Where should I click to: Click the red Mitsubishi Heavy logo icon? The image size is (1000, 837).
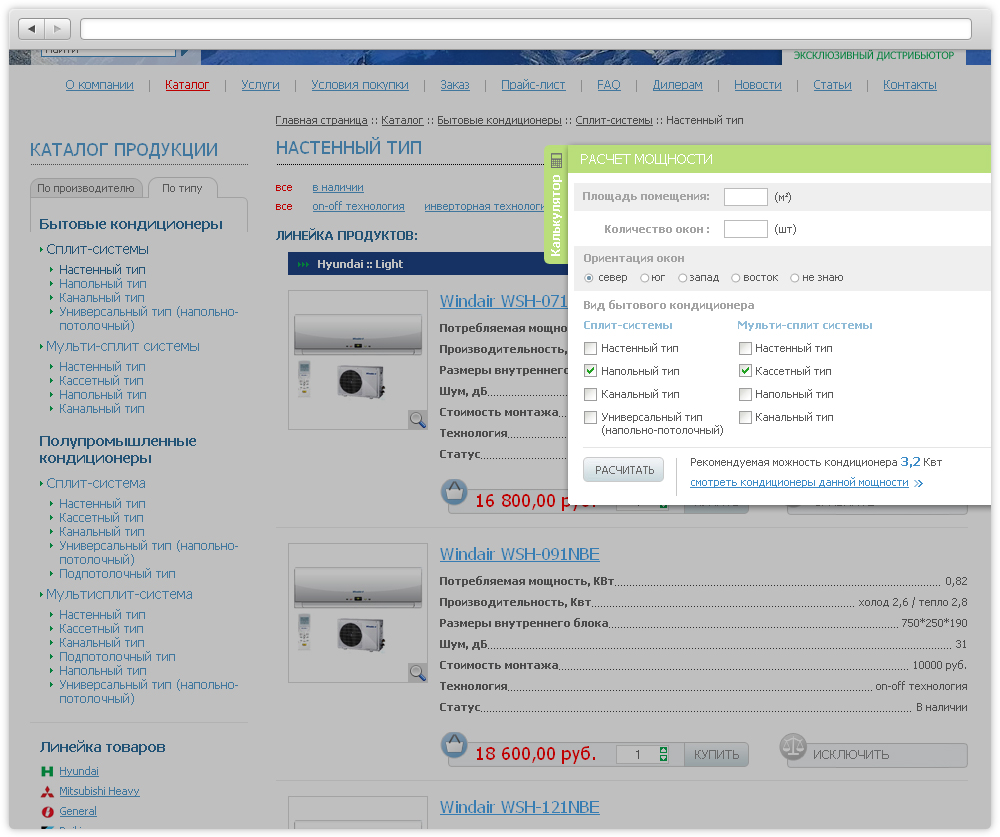click(x=47, y=792)
